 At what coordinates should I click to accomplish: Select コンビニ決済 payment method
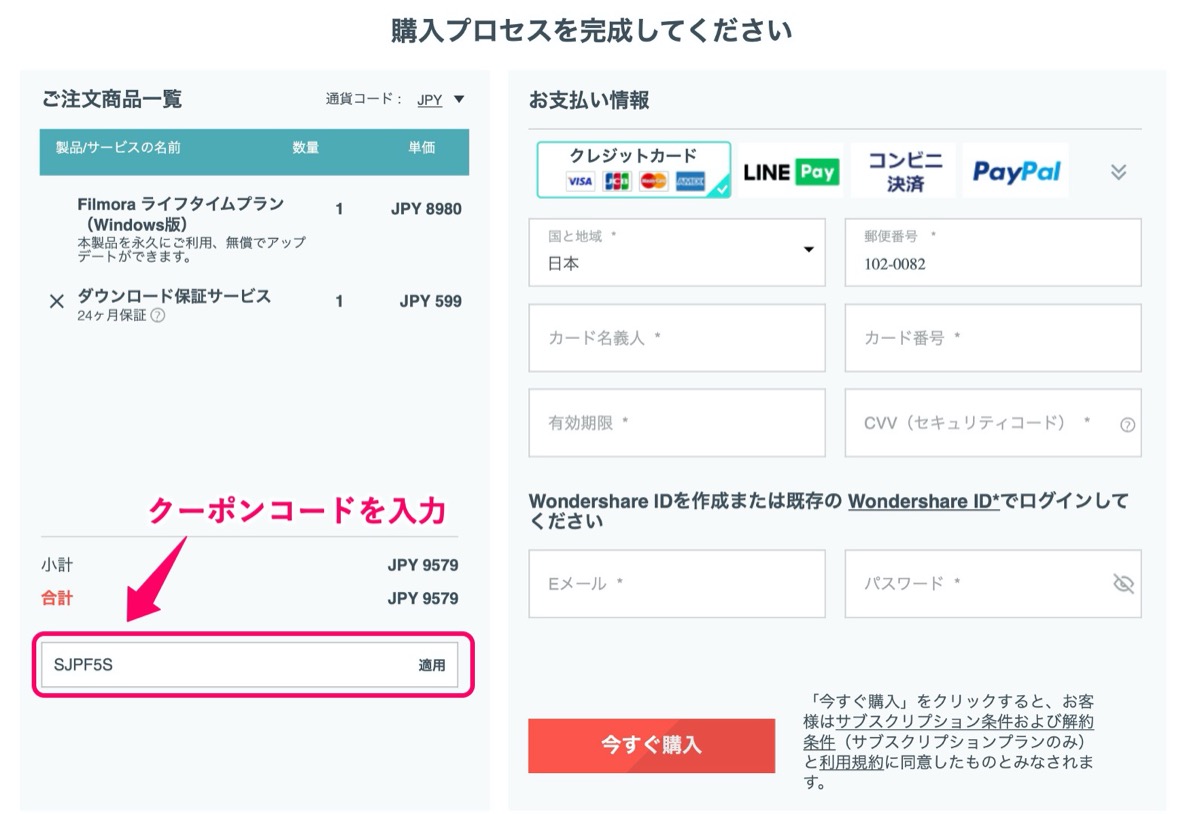pos(904,171)
